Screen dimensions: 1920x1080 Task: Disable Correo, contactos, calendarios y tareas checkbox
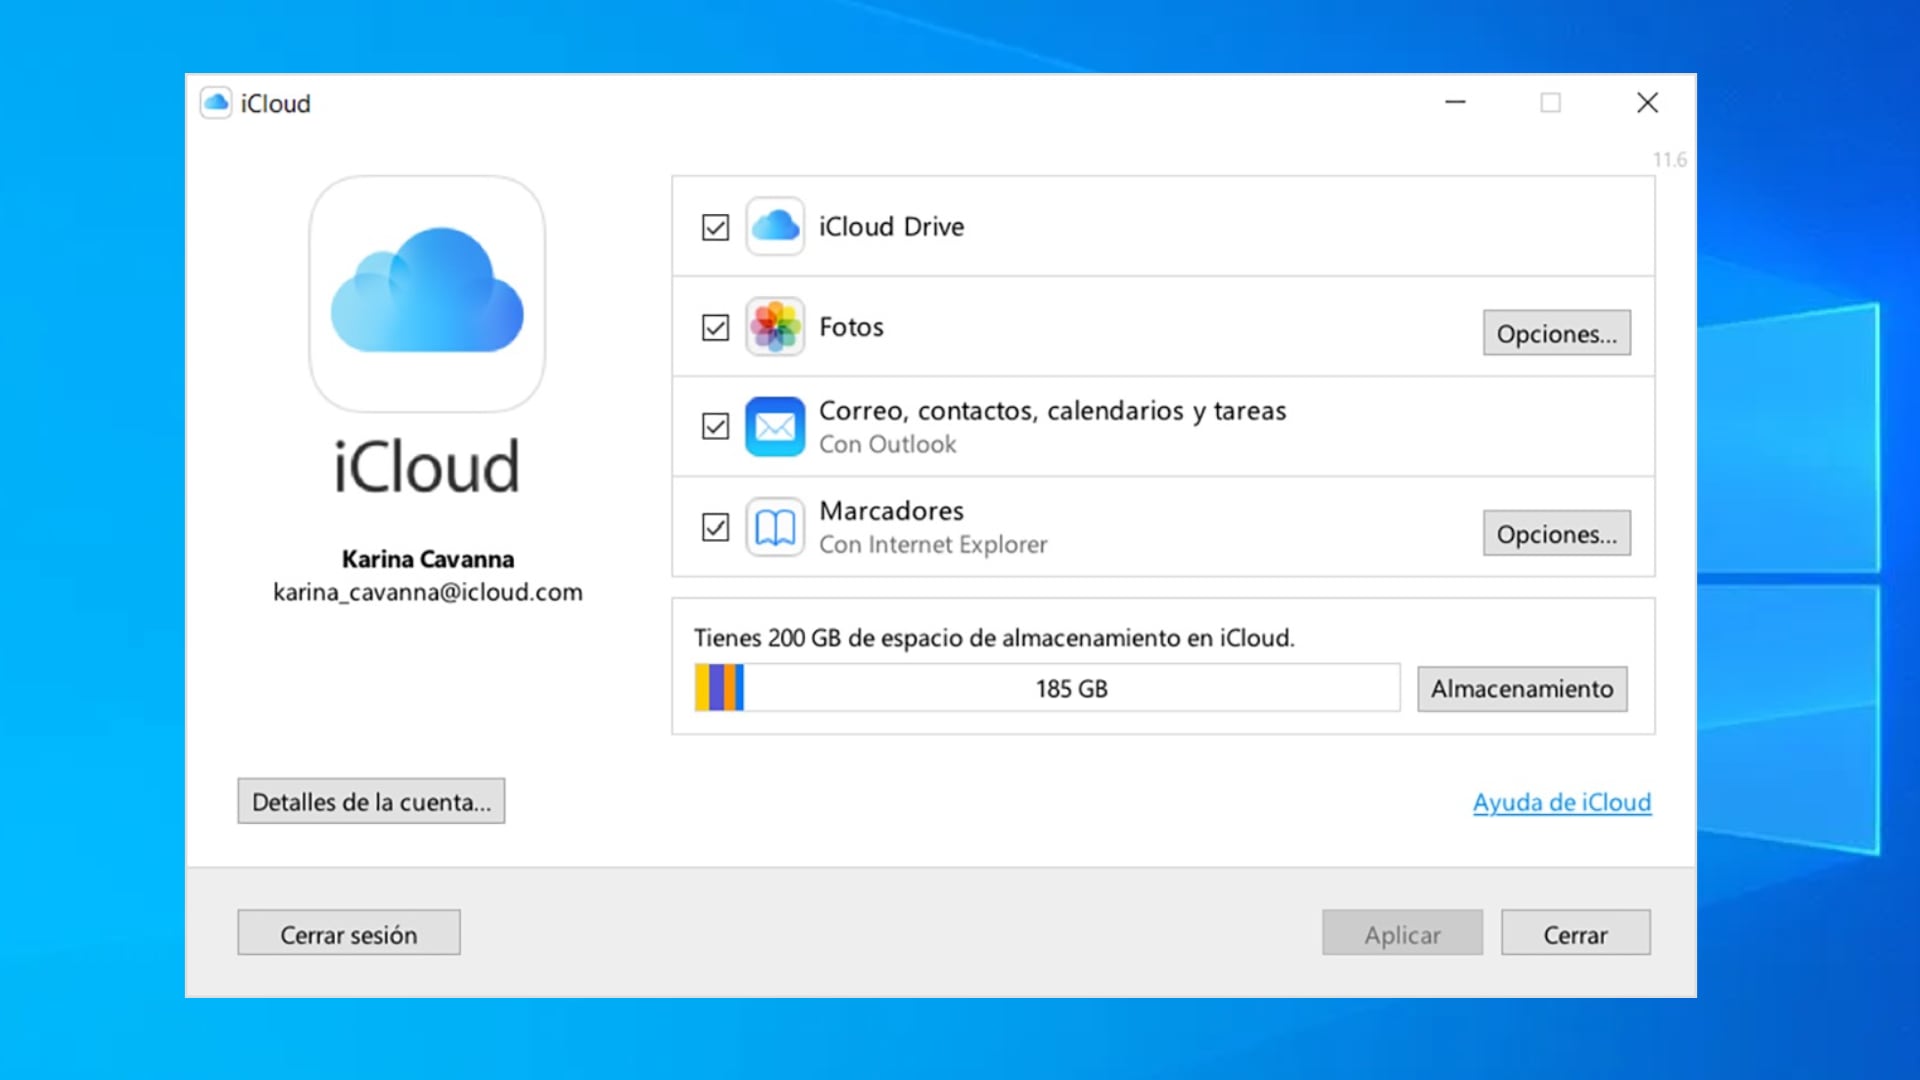(x=715, y=427)
